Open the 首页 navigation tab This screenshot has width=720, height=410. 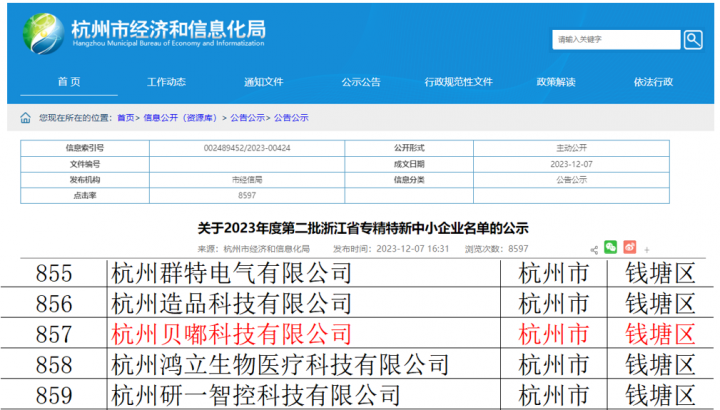pos(69,82)
